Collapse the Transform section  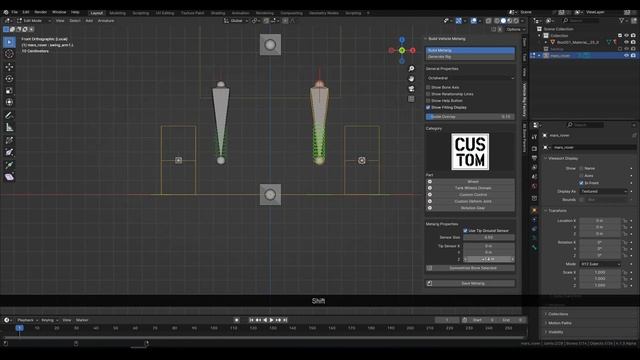(555, 211)
